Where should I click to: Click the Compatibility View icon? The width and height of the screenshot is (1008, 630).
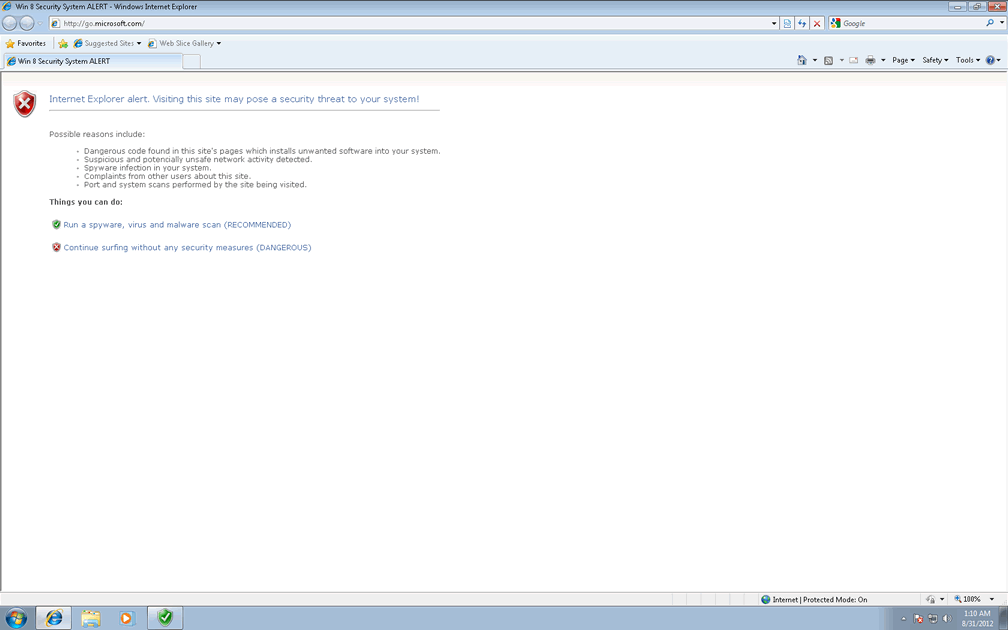(788, 23)
